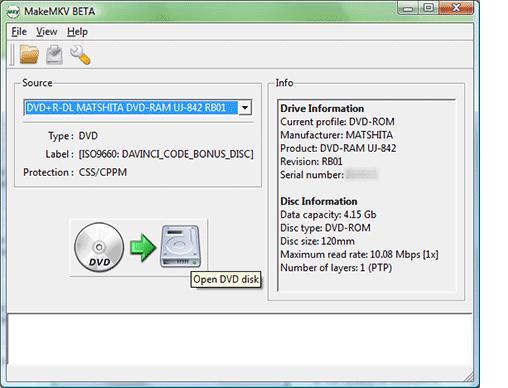Close the MakeMKV window

456,8
